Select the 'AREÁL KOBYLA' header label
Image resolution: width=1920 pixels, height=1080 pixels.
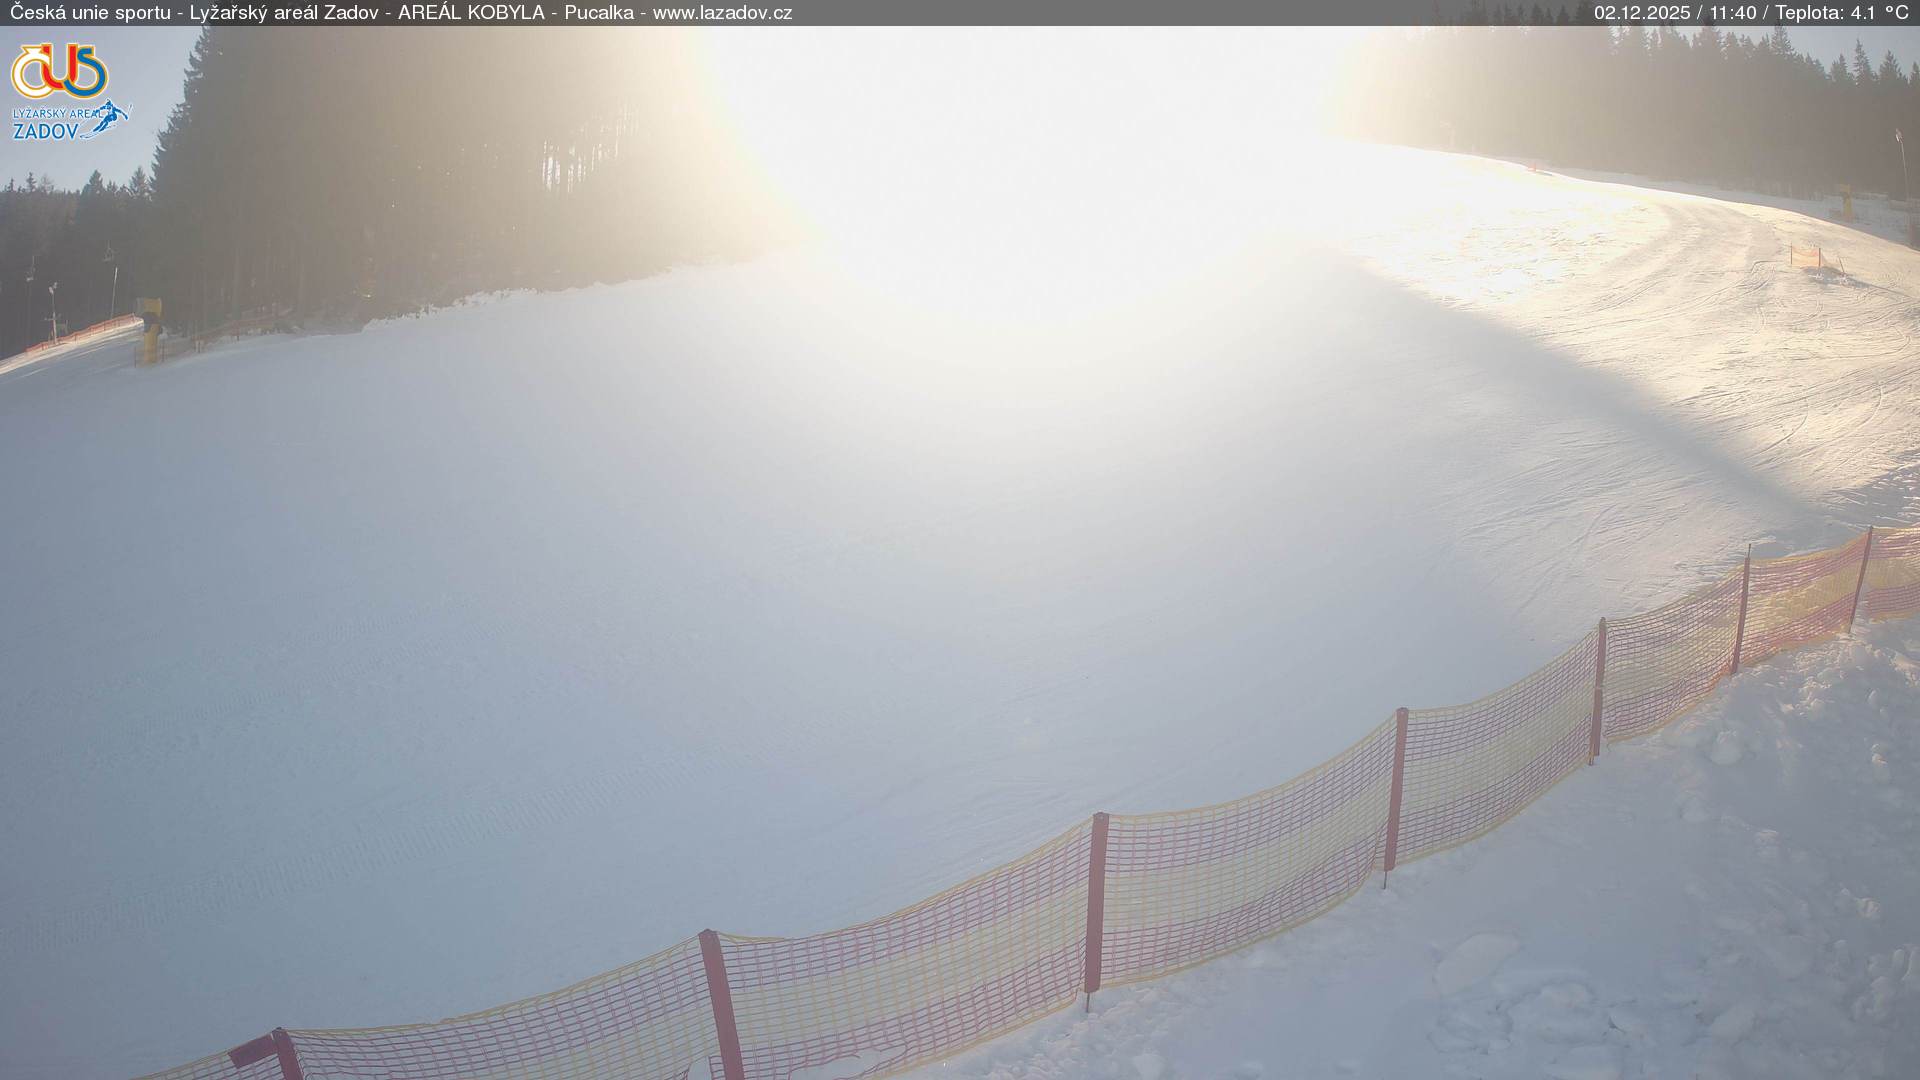pyautogui.click(x=471, y=13)
